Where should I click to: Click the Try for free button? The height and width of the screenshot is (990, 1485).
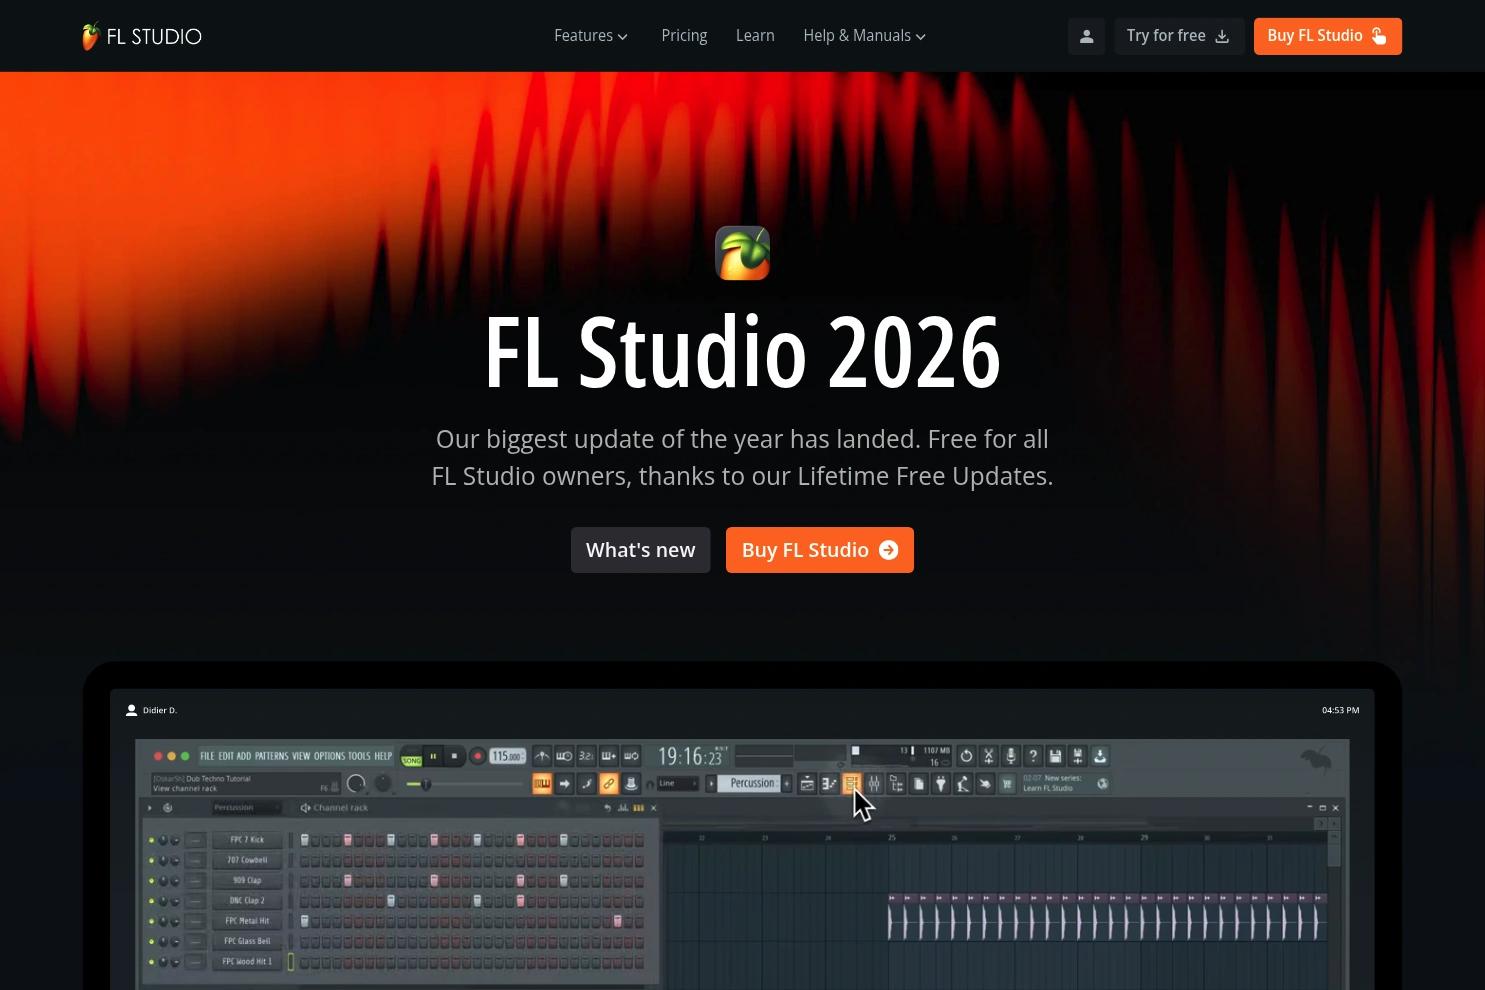tap(1179, 36)
